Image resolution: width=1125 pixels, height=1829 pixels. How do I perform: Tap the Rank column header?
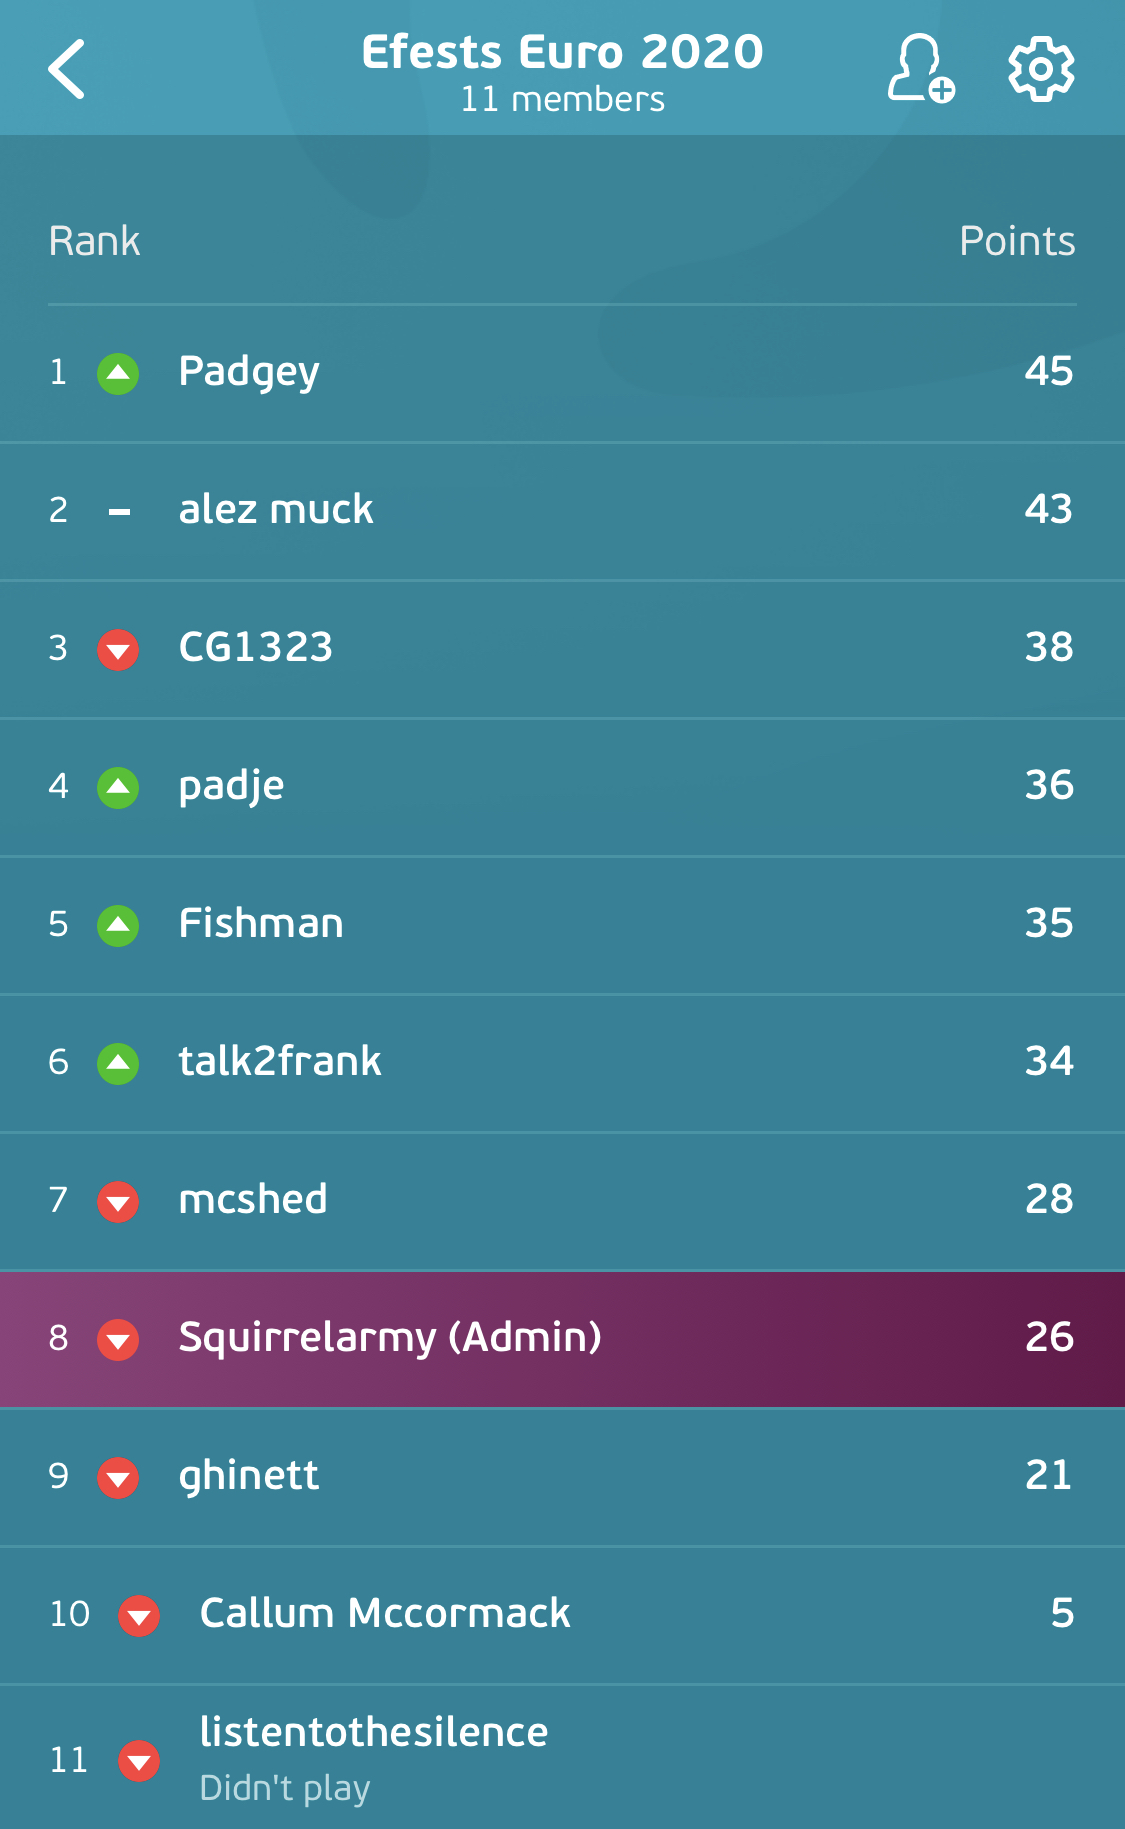tap(94, 241)
